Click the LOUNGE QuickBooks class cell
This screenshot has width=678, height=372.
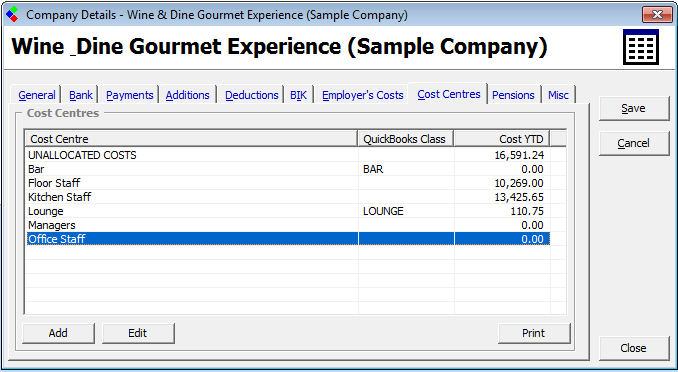383,211
